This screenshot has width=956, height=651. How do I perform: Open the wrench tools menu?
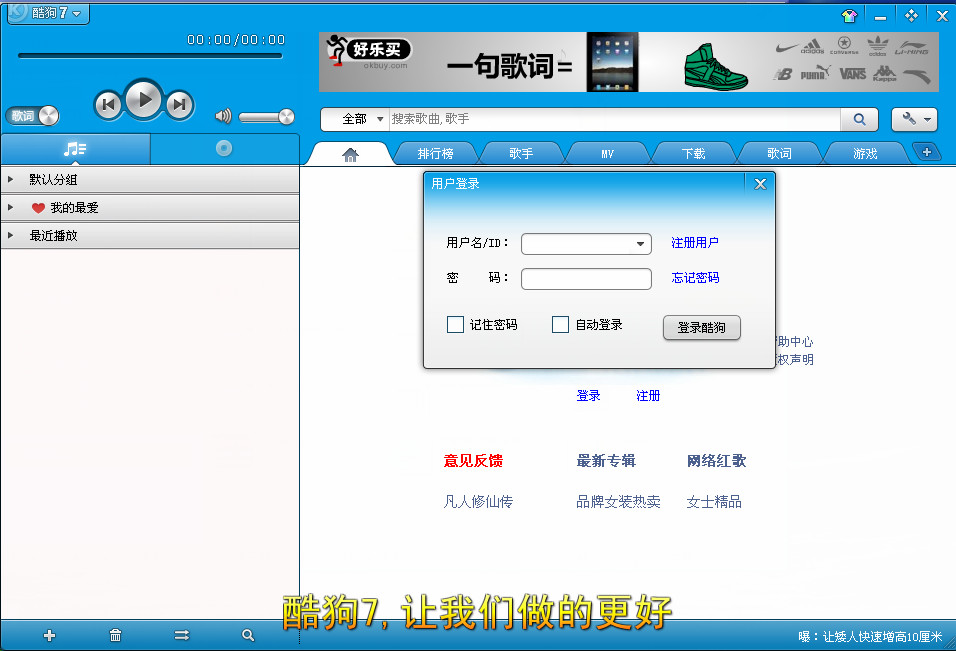point(914,119)
